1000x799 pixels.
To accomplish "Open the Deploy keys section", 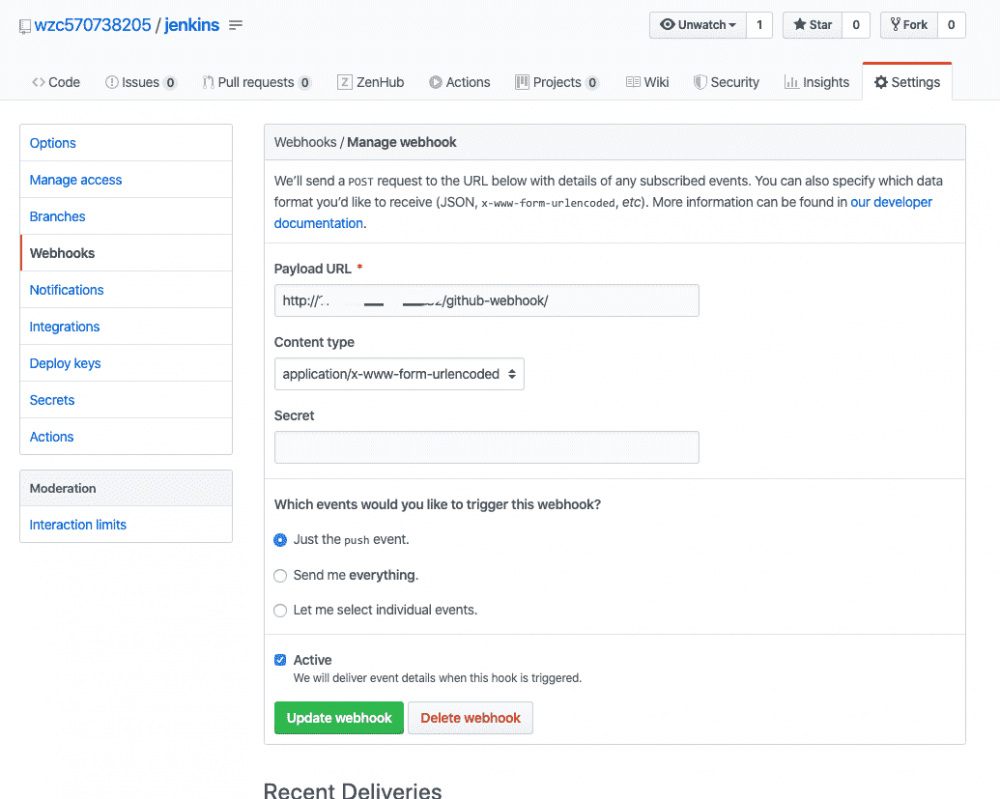I will click(65, 363).
